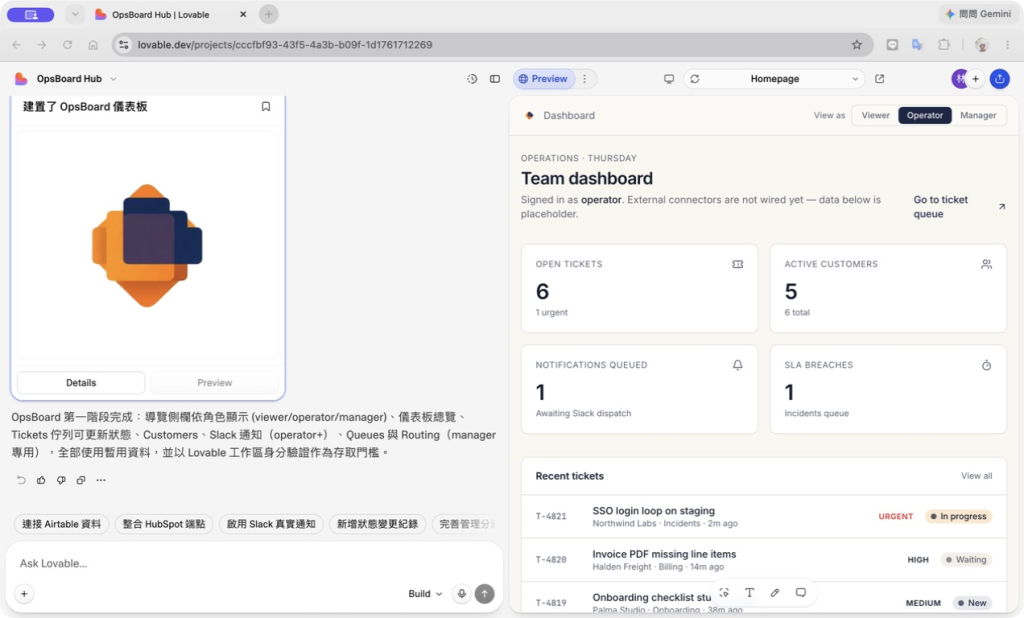
Task: Open the Build mode dropdown
Action: coord(425,594)
